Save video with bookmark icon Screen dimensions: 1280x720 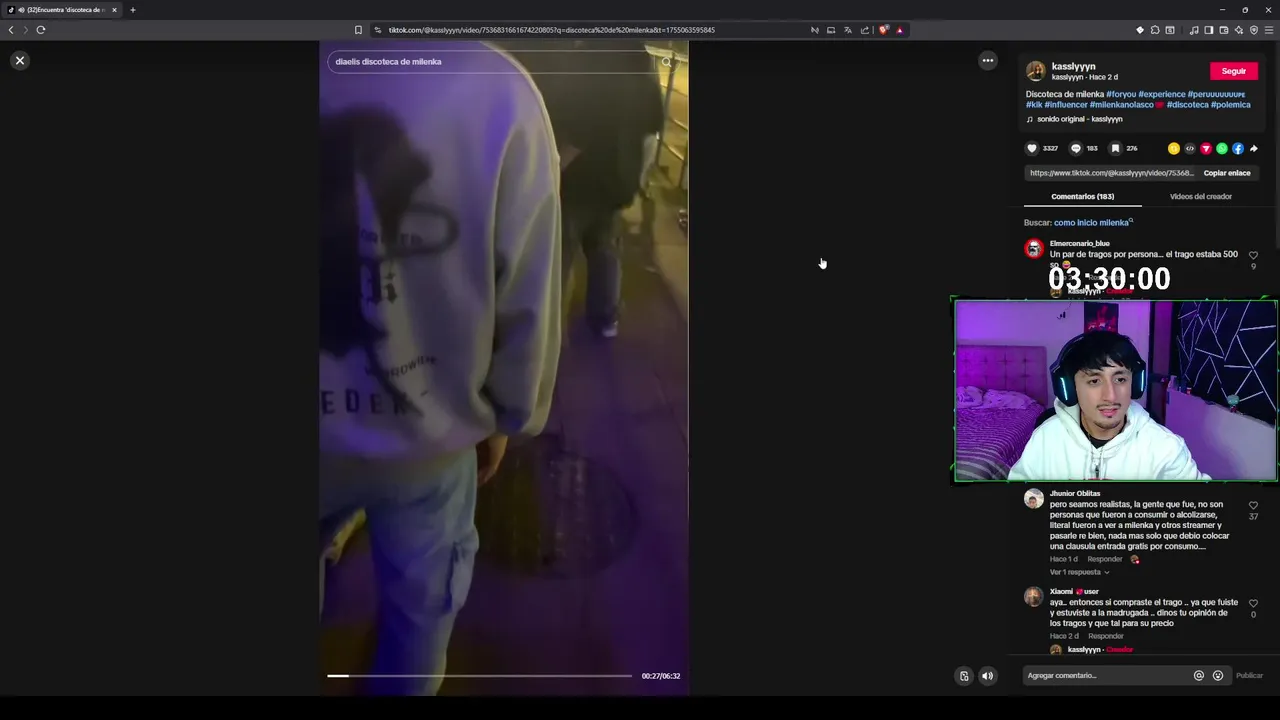coord(1115,149)
